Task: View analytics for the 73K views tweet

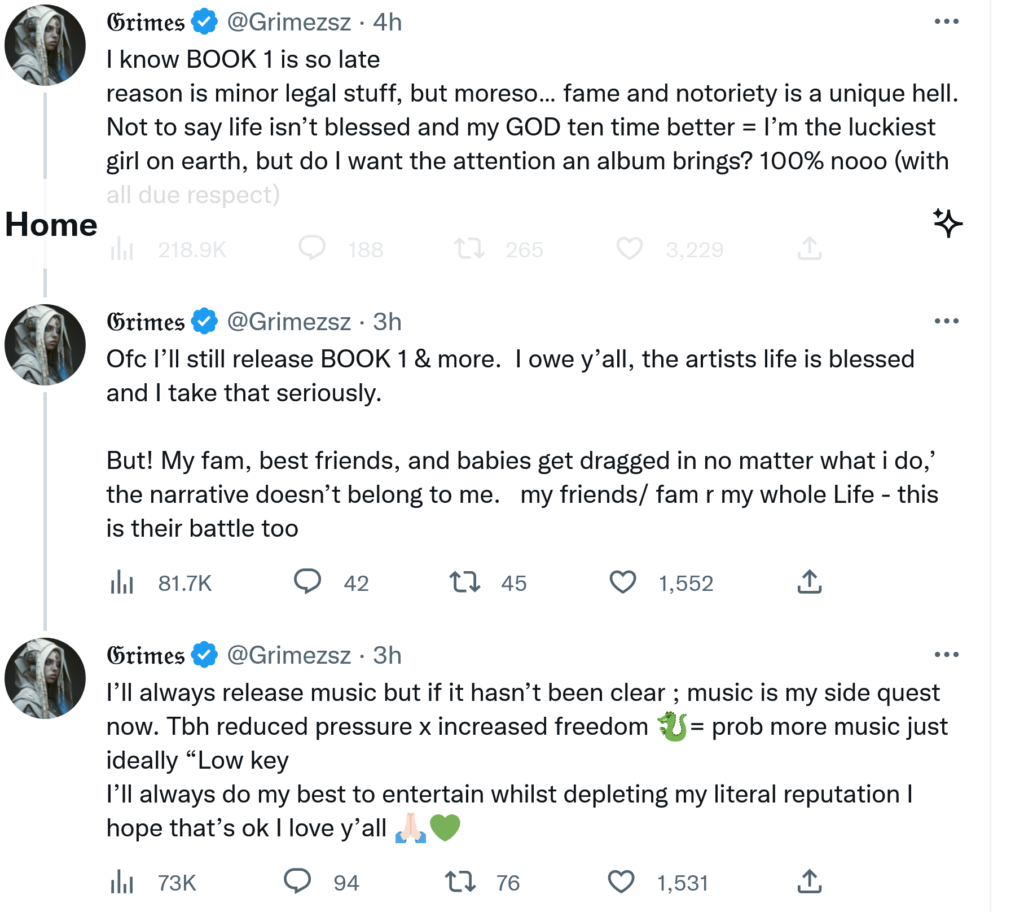Action: click(x=122, y=882)
